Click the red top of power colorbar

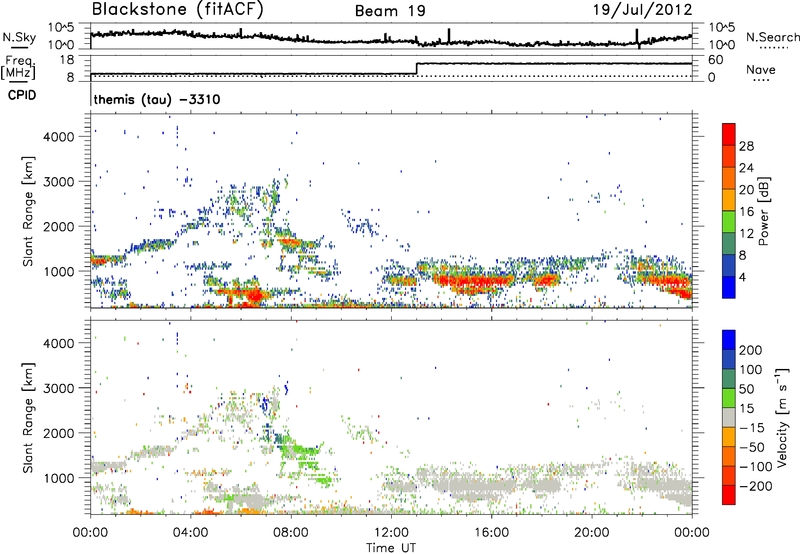729,134
